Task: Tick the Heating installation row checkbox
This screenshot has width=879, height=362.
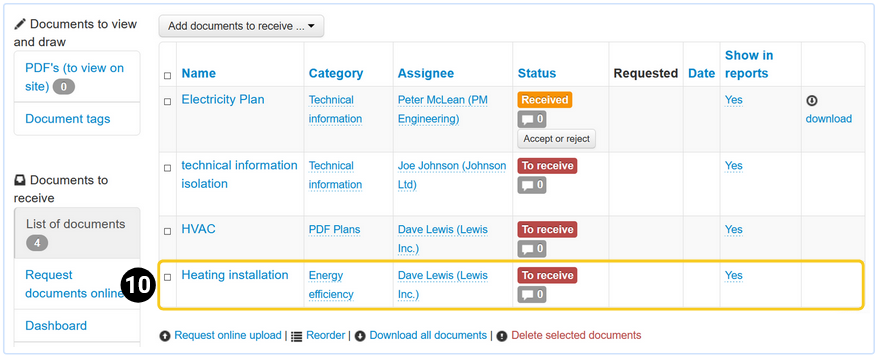Action: 167,277
